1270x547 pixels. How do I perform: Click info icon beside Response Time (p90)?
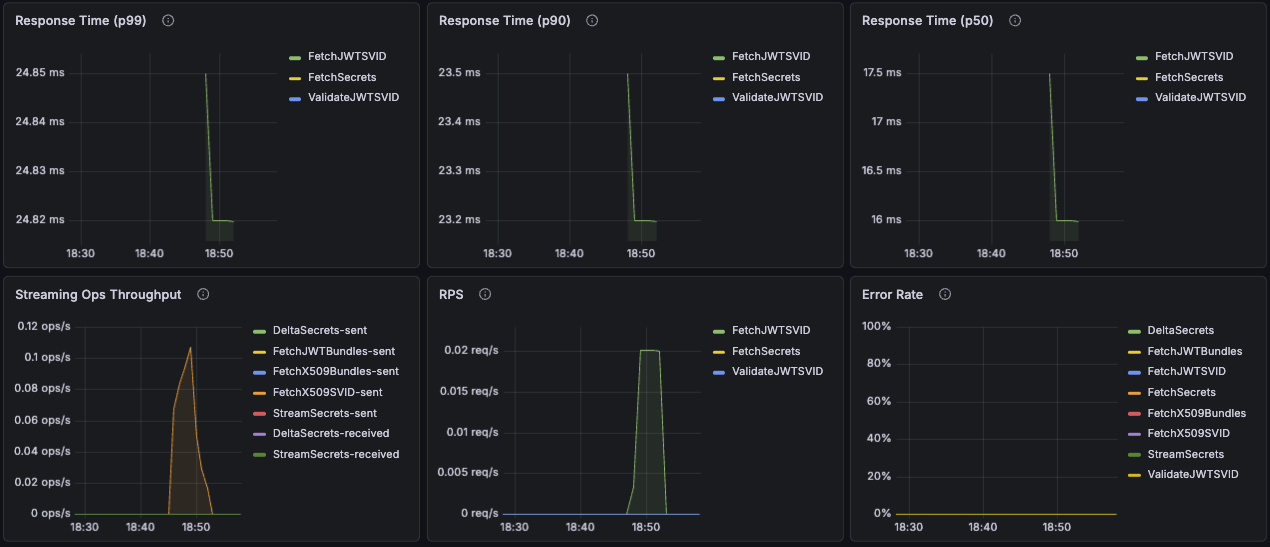(x=592, y=20)
